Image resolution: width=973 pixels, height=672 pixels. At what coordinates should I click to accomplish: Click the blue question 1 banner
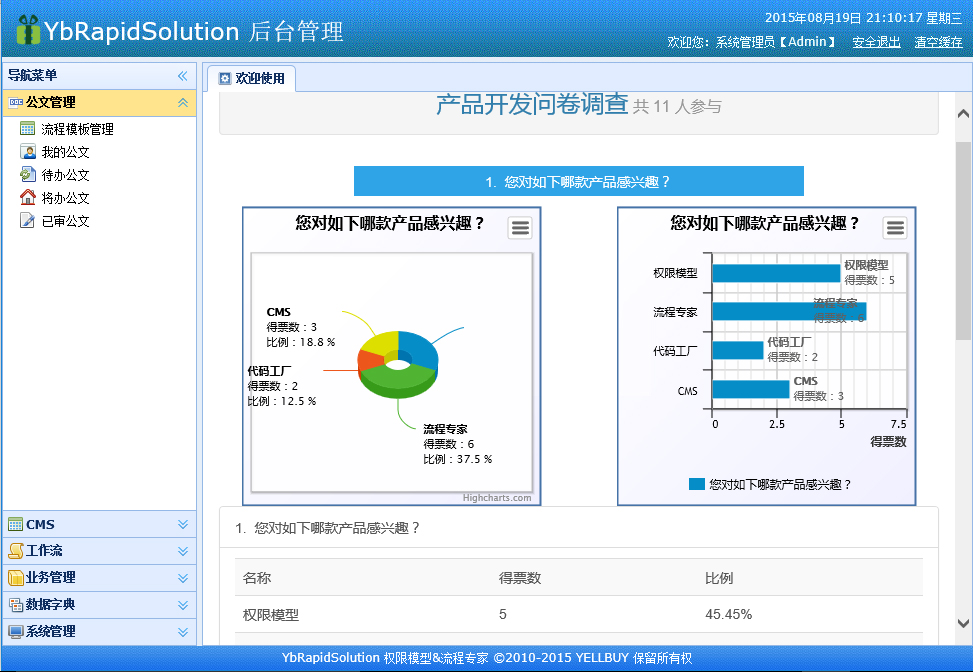pyautogui.click(x=578, y=181)
